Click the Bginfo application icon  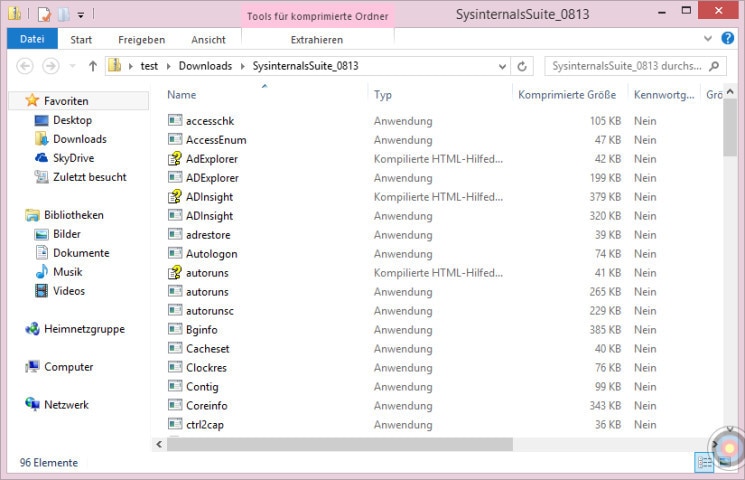[175, 329]
